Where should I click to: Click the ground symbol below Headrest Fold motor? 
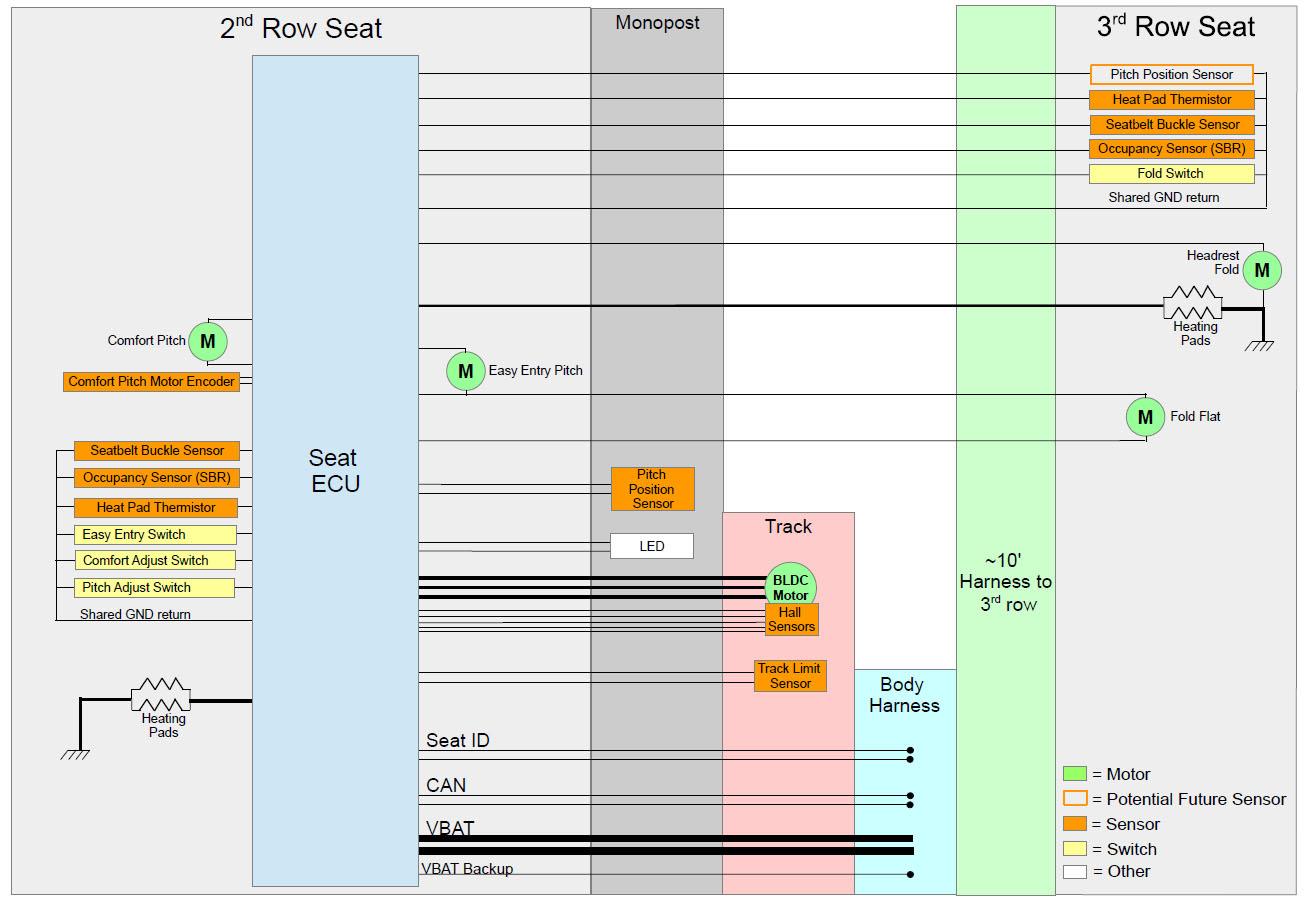pyautogui.click(x=1260, y=346)
